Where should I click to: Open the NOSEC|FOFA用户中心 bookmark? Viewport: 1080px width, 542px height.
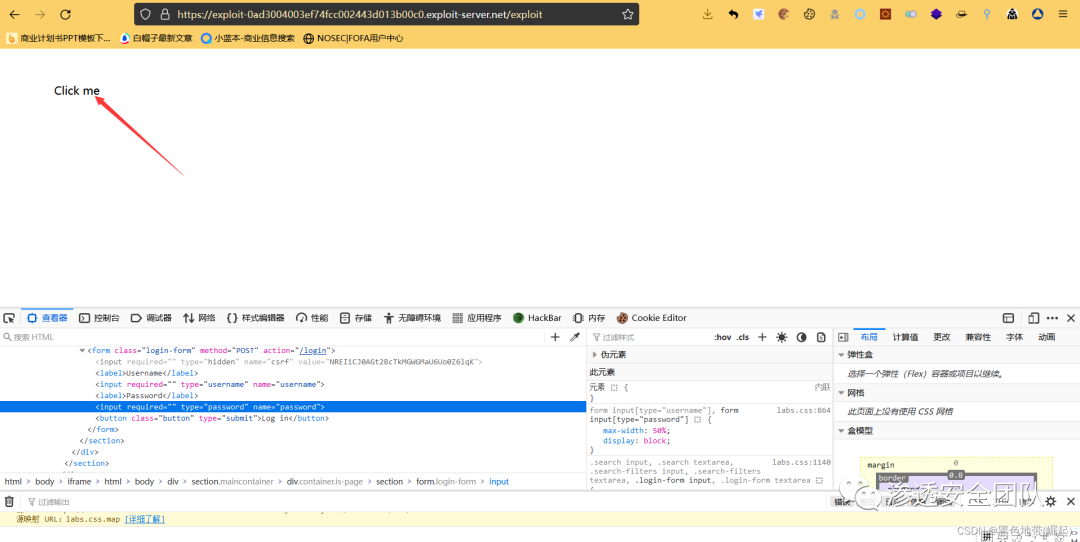353,39
